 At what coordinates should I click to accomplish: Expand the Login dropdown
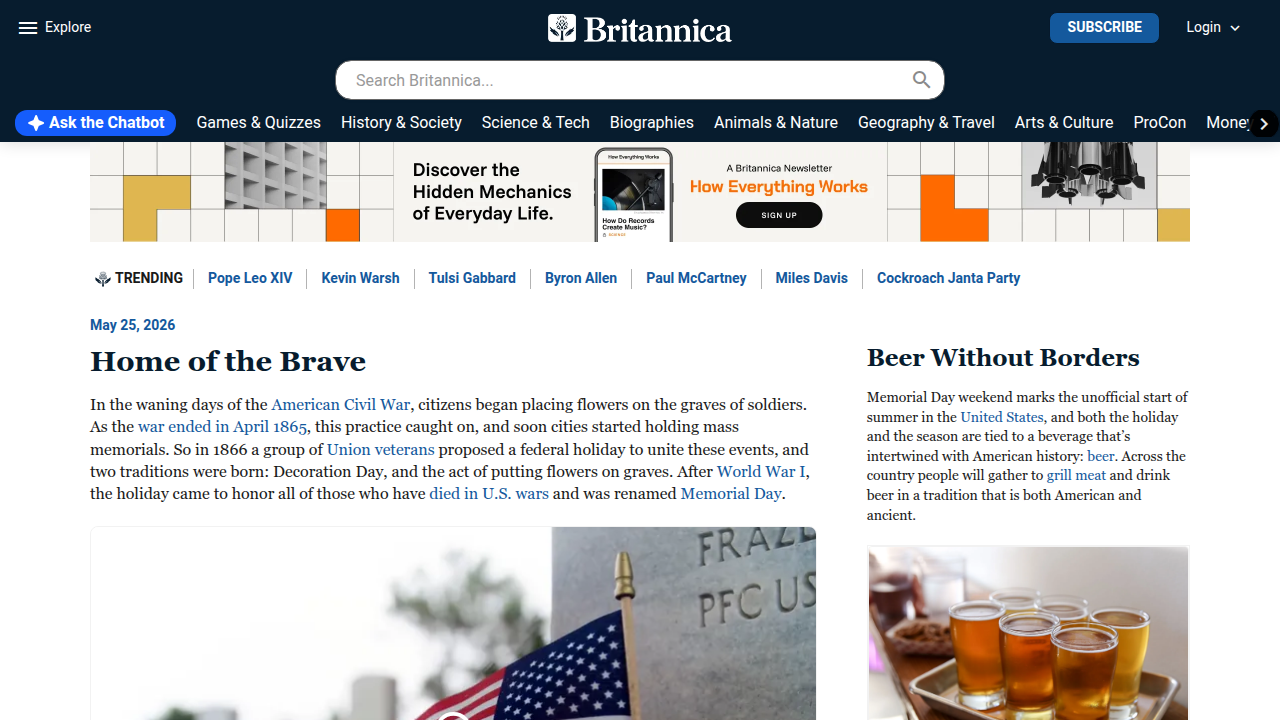tap(1213, 27)
